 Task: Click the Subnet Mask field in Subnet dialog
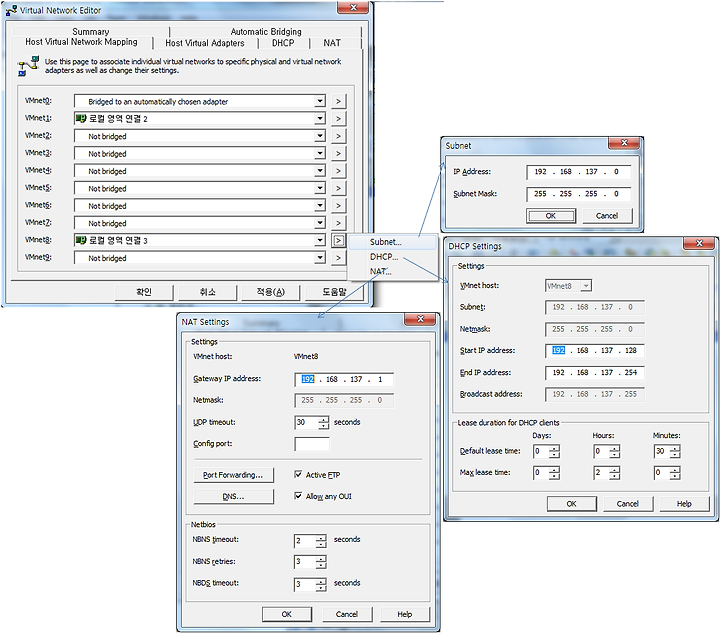(x=579, y=194)
